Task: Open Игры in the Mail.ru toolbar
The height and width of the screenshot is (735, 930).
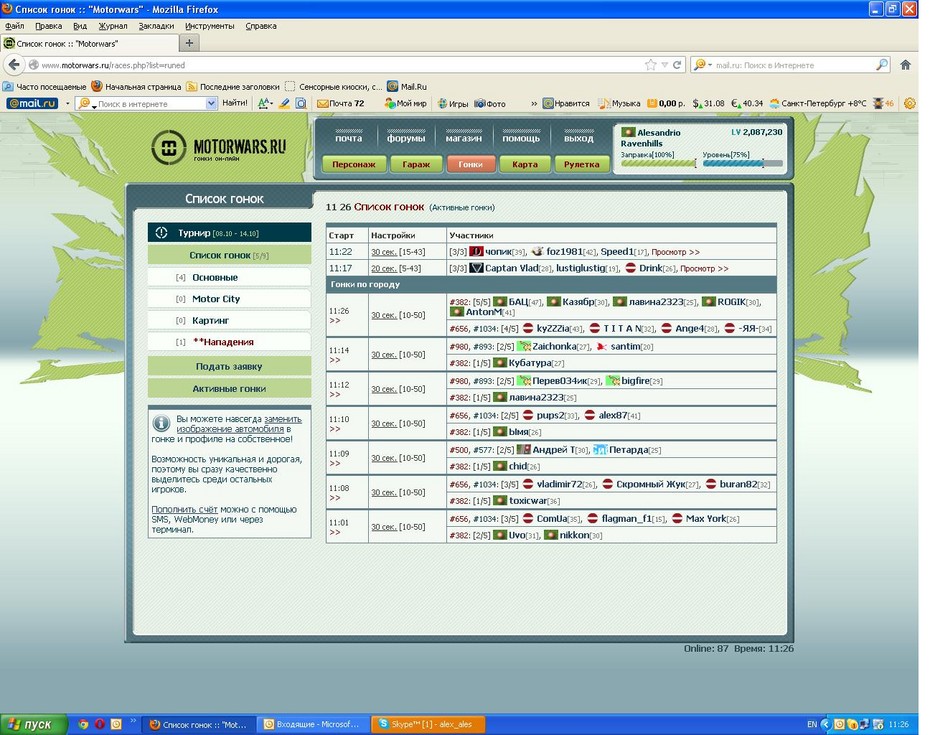Action: coord(453,103)
